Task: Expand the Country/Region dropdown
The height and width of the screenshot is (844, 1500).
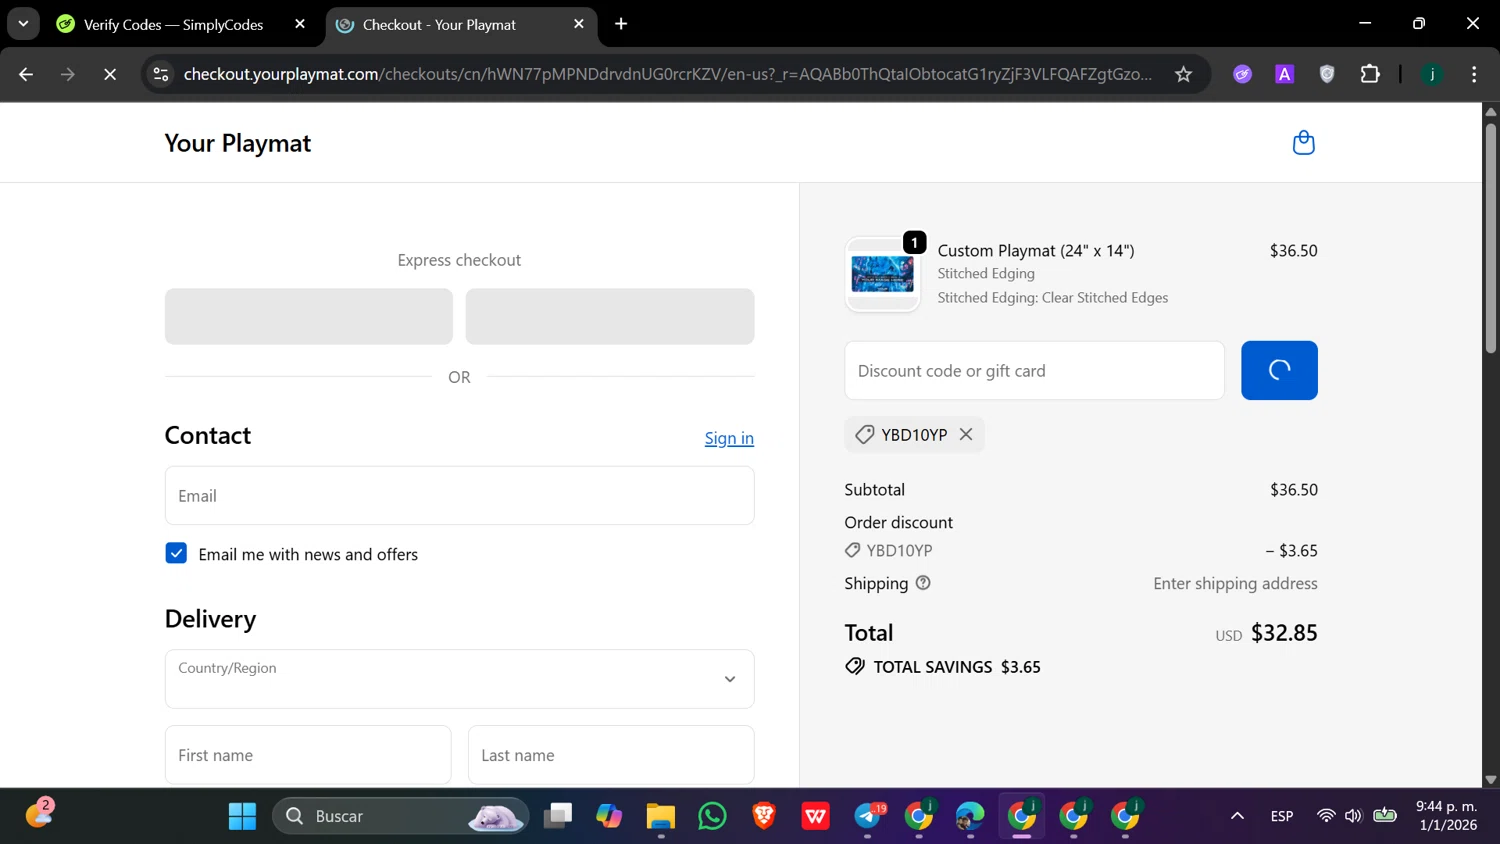Action: (459, 679)
